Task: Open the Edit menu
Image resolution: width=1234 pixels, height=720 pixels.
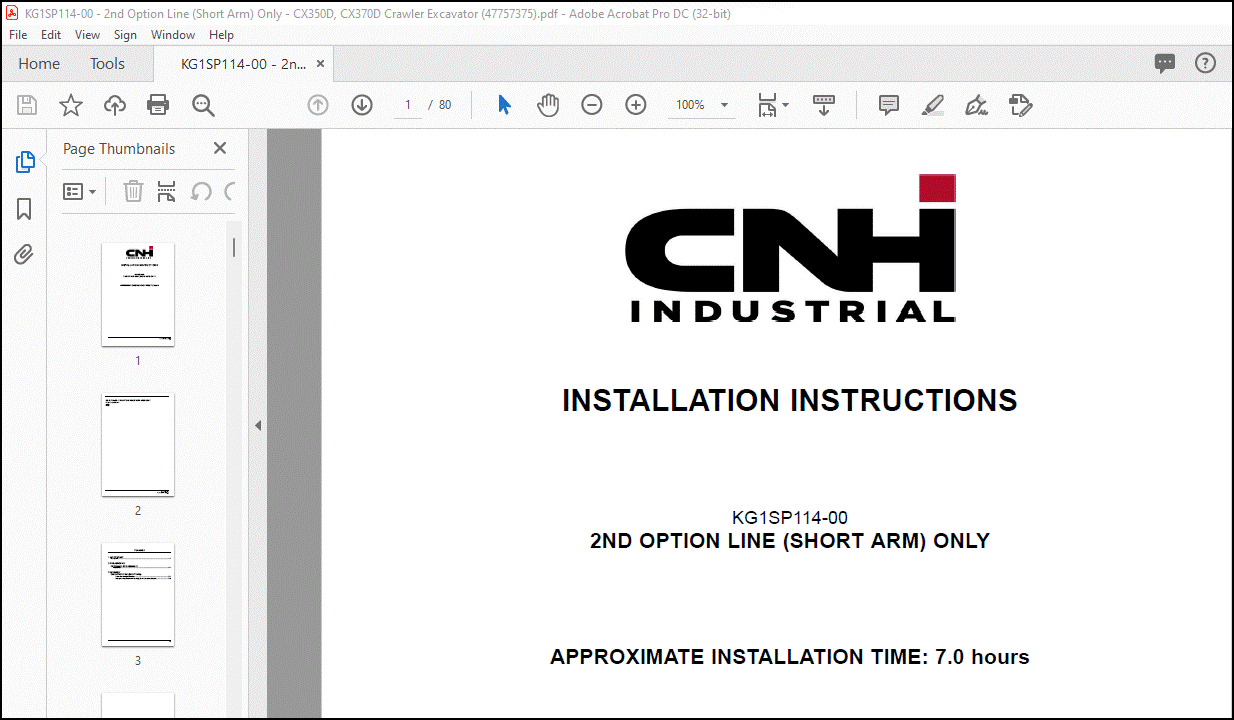Action: [51, 34]
